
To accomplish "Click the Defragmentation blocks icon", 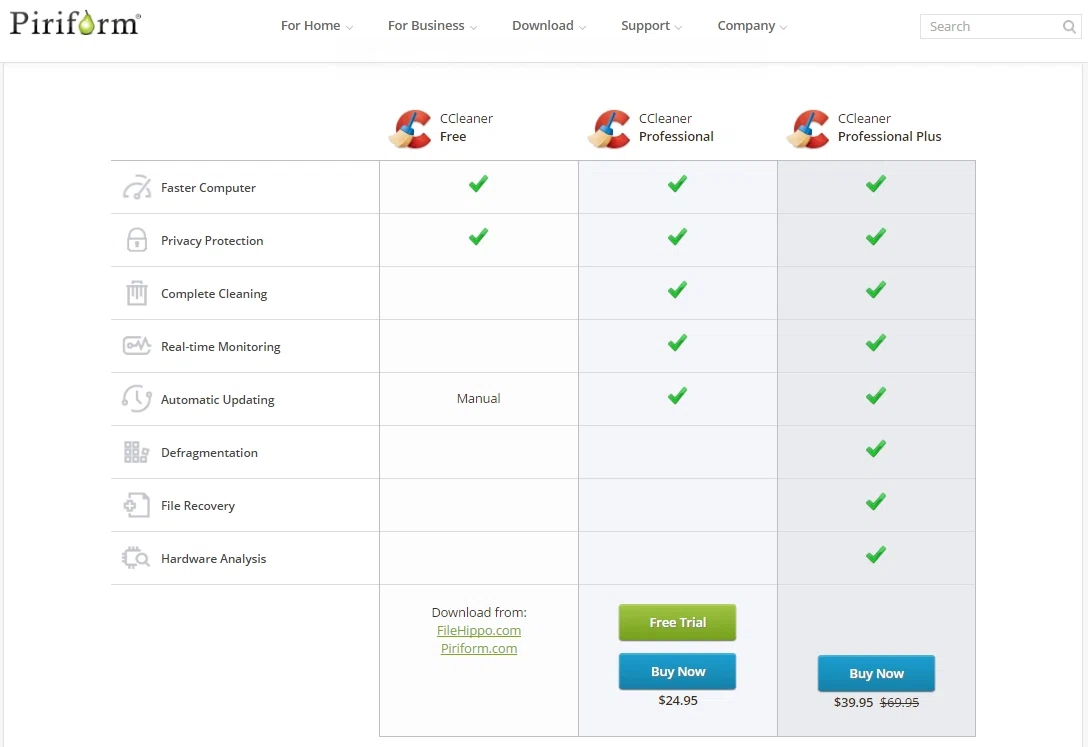I will [x=137, y=452].
